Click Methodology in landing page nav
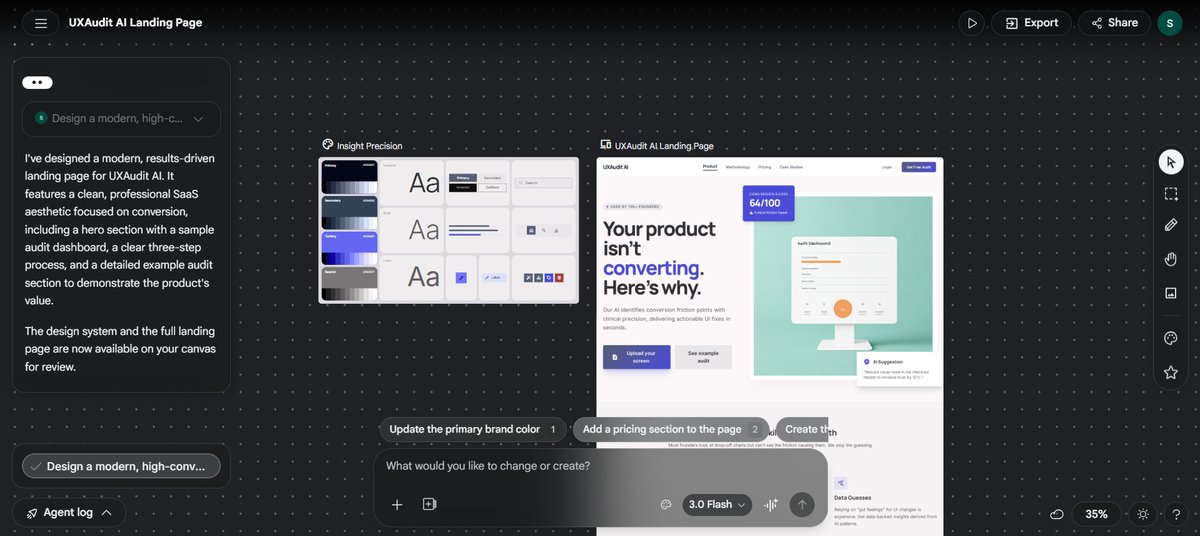The image size is (1200, 536). click(x=738, y=167)
